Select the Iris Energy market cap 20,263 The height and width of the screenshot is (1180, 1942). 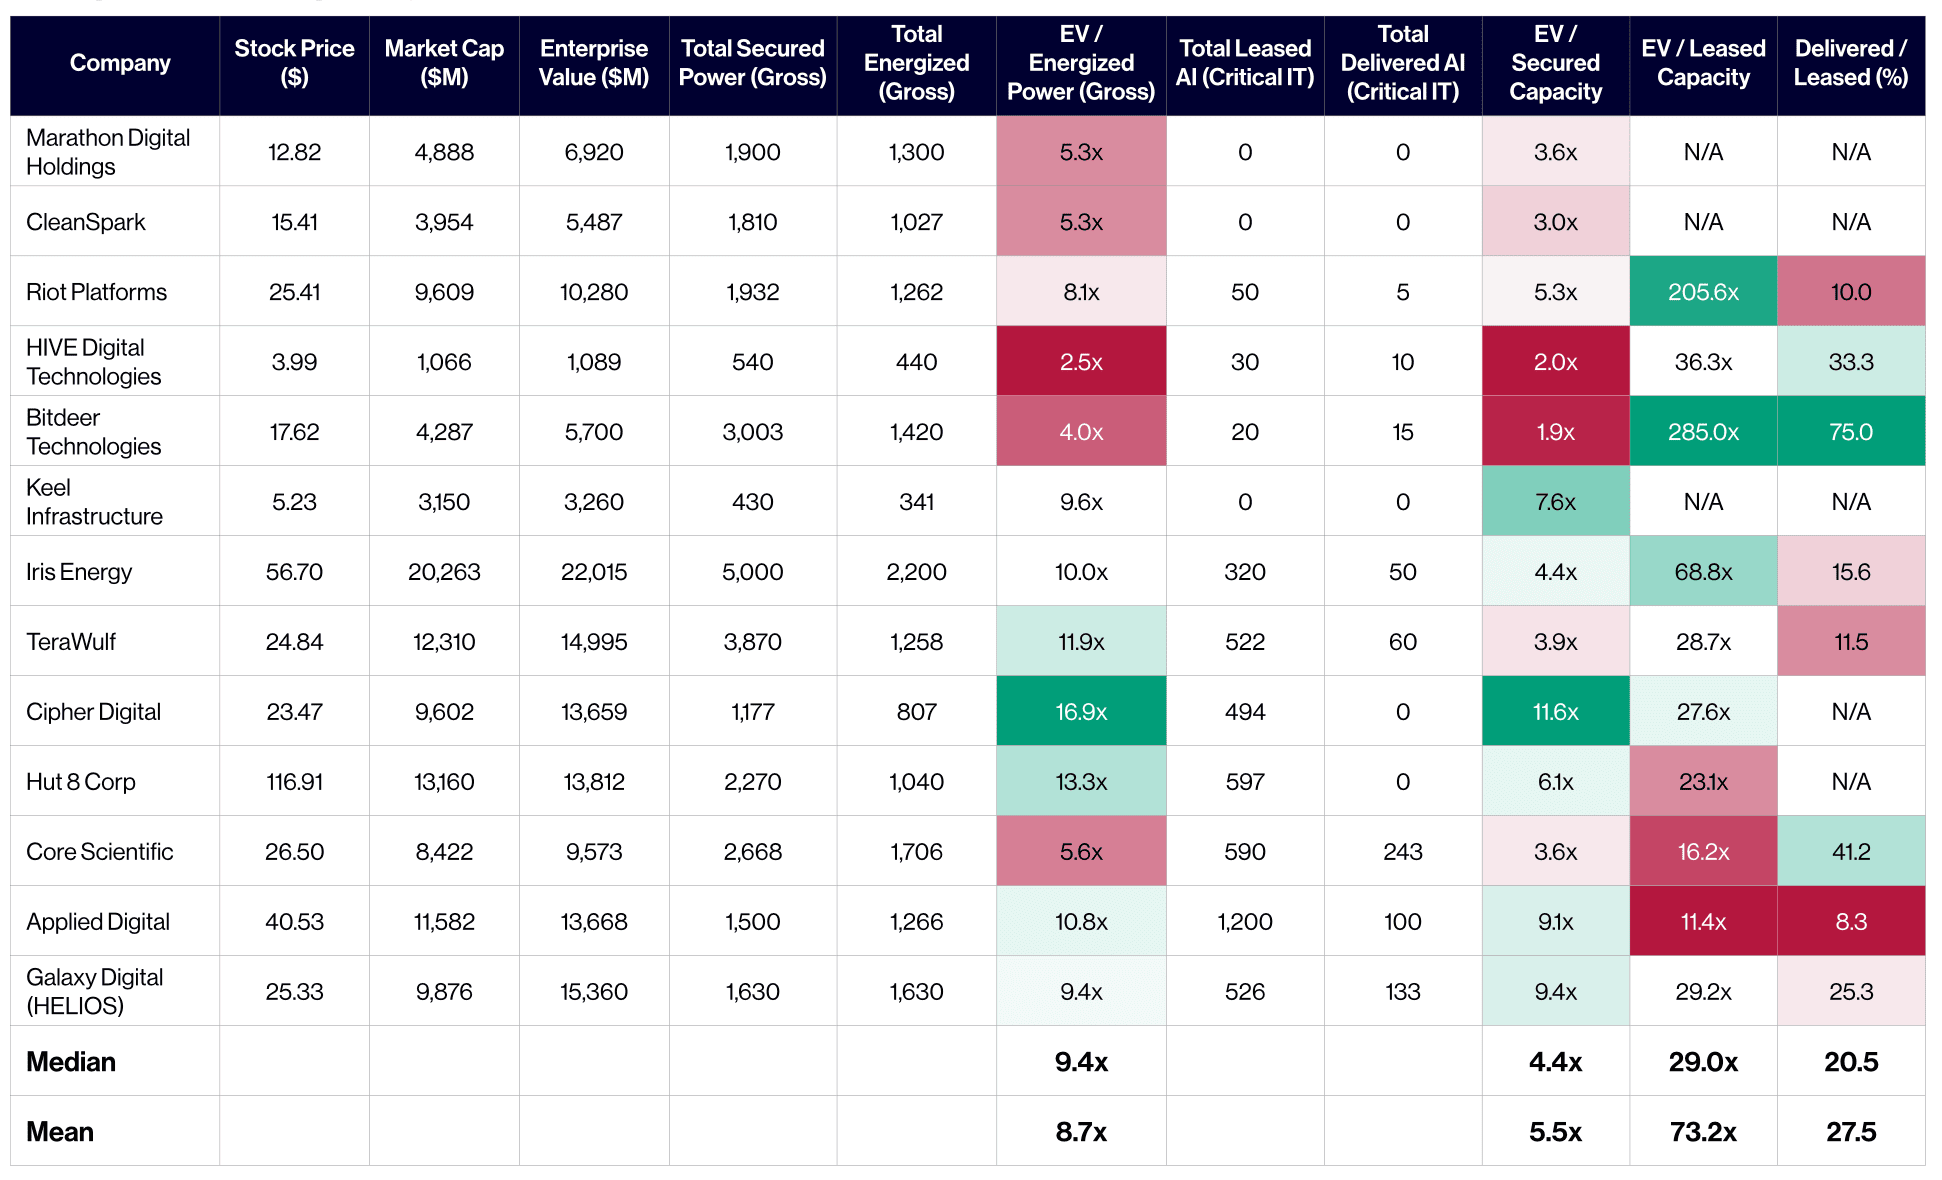click(444, 572)
